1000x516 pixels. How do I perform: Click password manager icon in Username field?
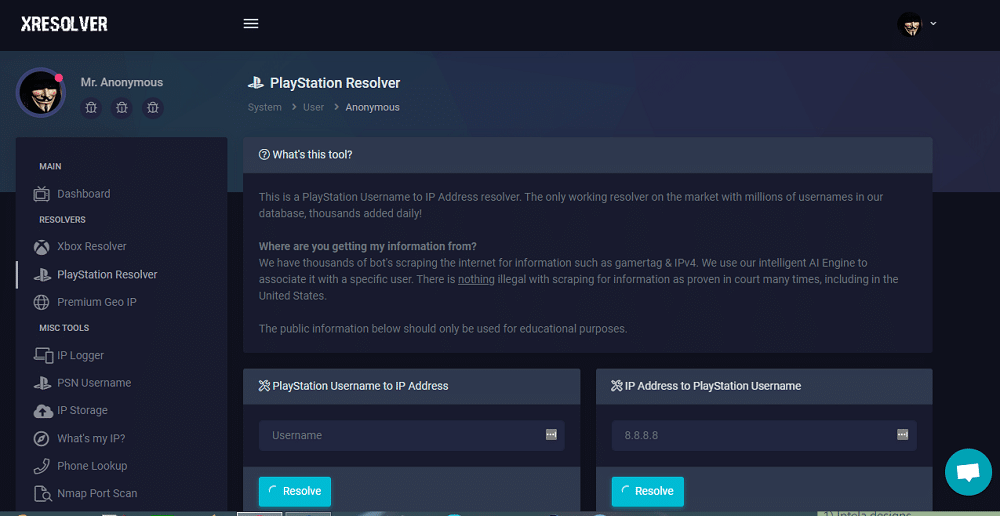551,434
